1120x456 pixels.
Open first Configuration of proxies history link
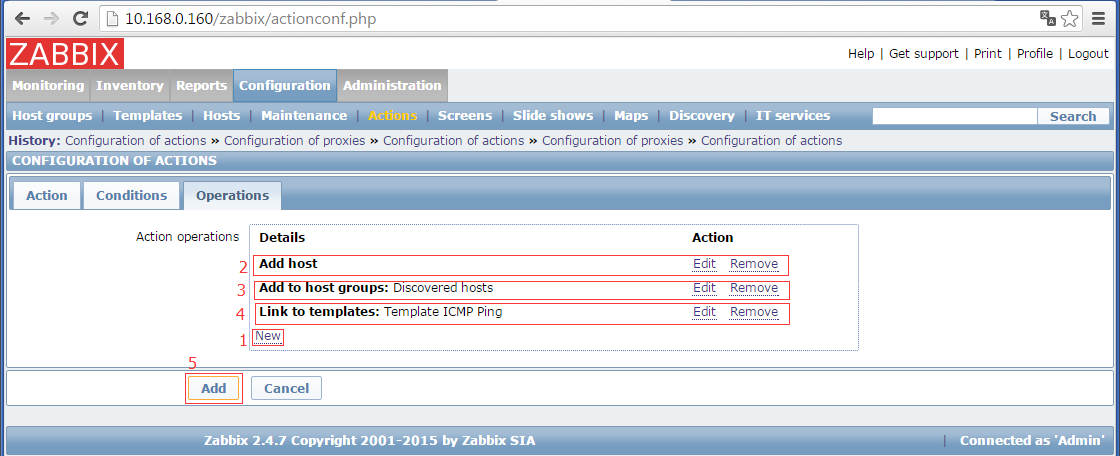point(295,141)
